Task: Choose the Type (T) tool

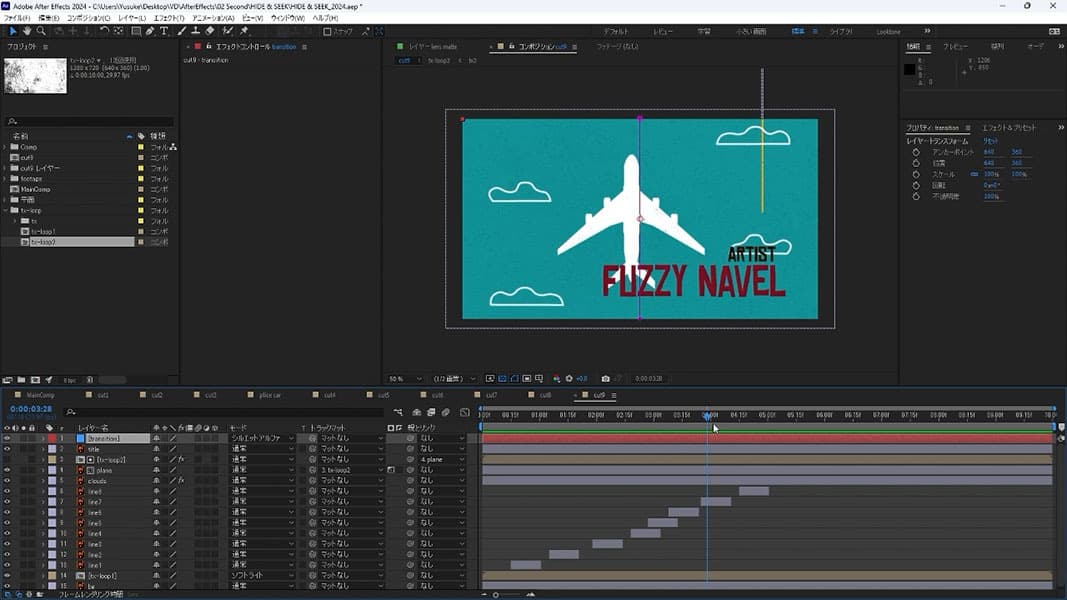Action: tap(165, 31)
